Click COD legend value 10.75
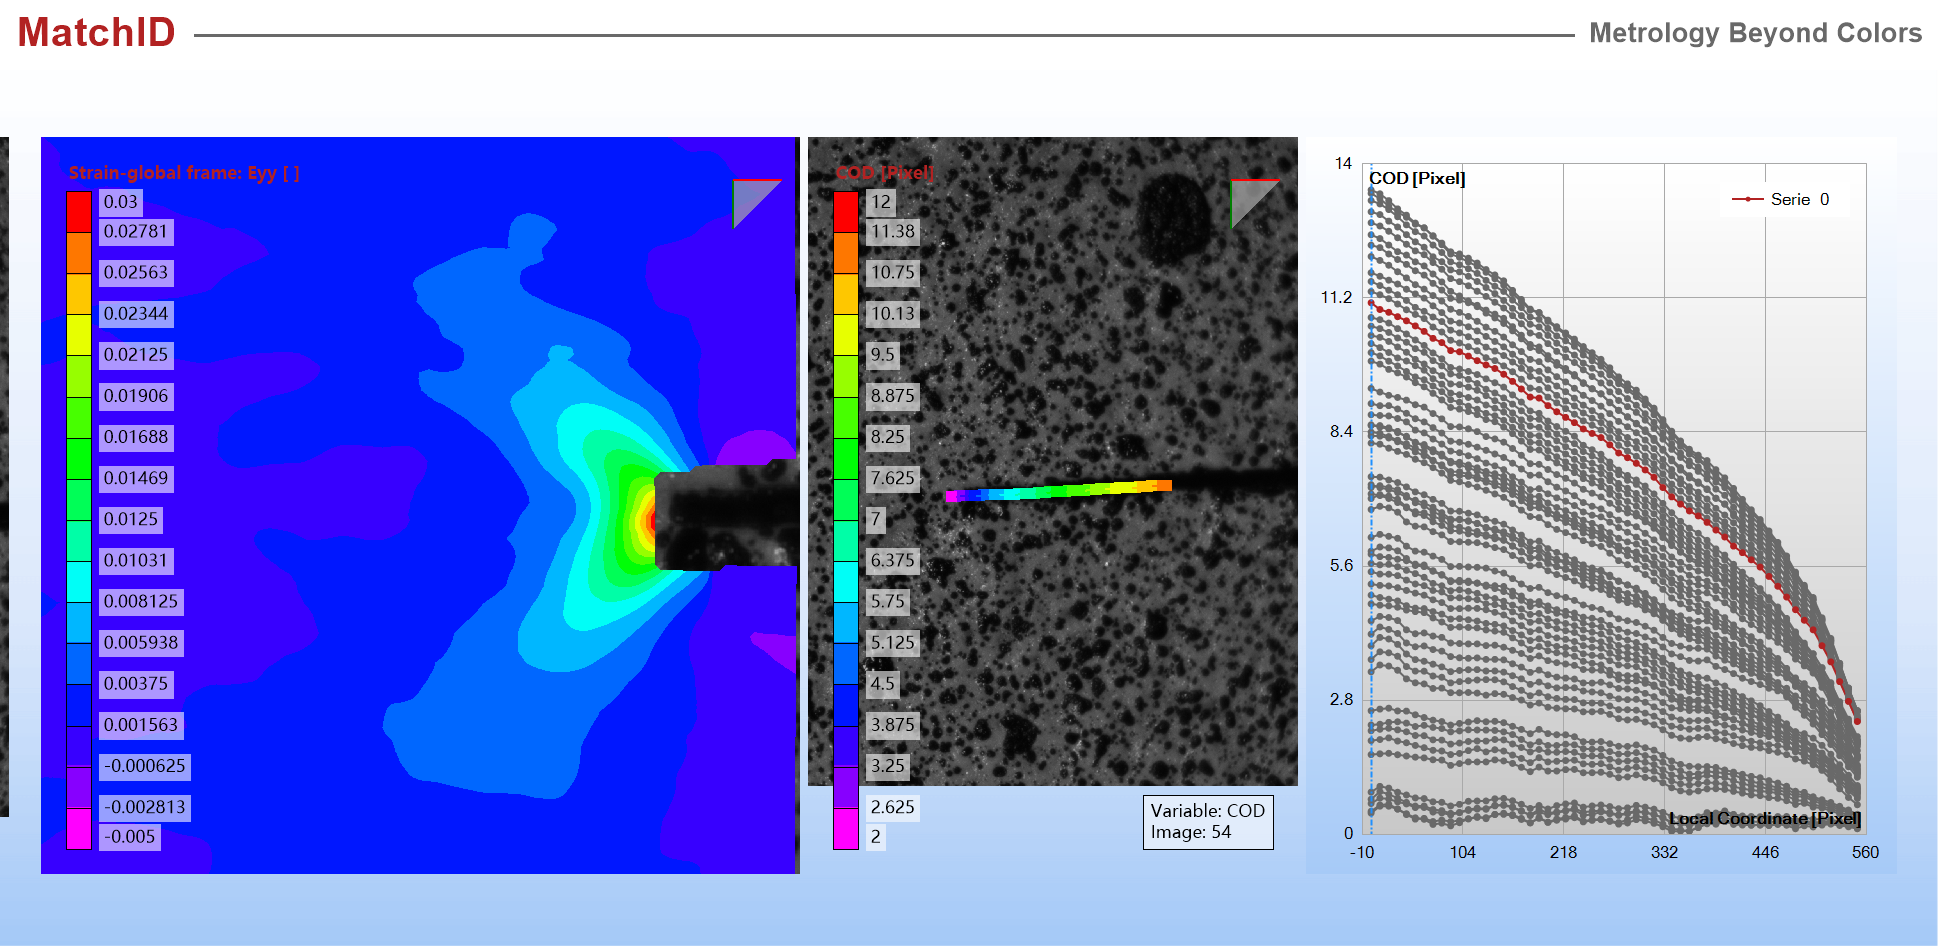1938x946 pixels. tap(893, 273)
